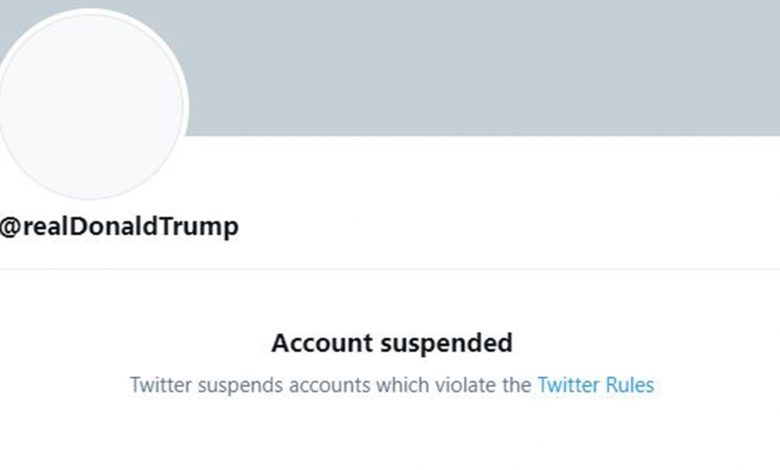Click the blank profile avatar circle

point(95,105)
